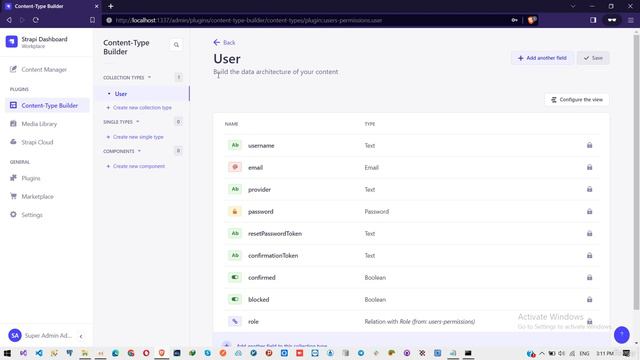
Task: Click Create new component link
Action: coord(136,166)
